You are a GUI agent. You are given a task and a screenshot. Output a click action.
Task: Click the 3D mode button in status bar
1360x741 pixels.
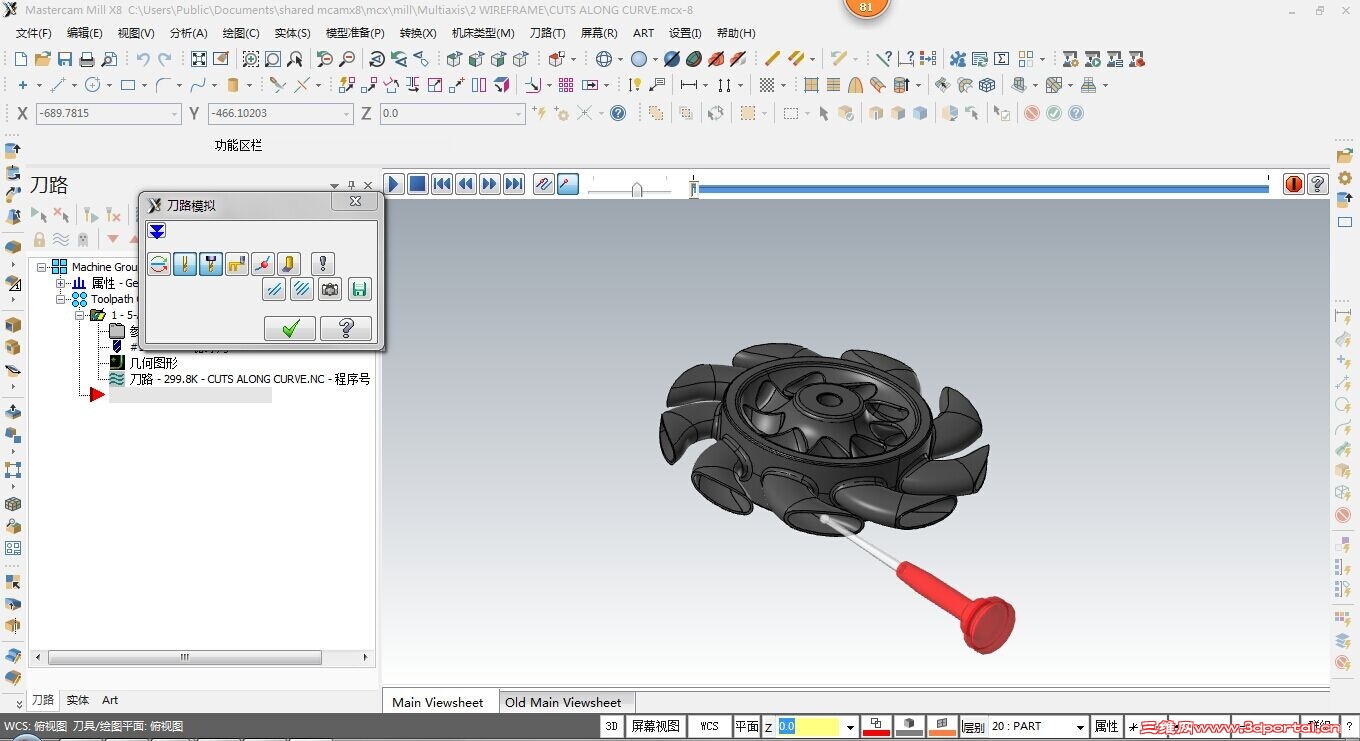pos(612,726)
